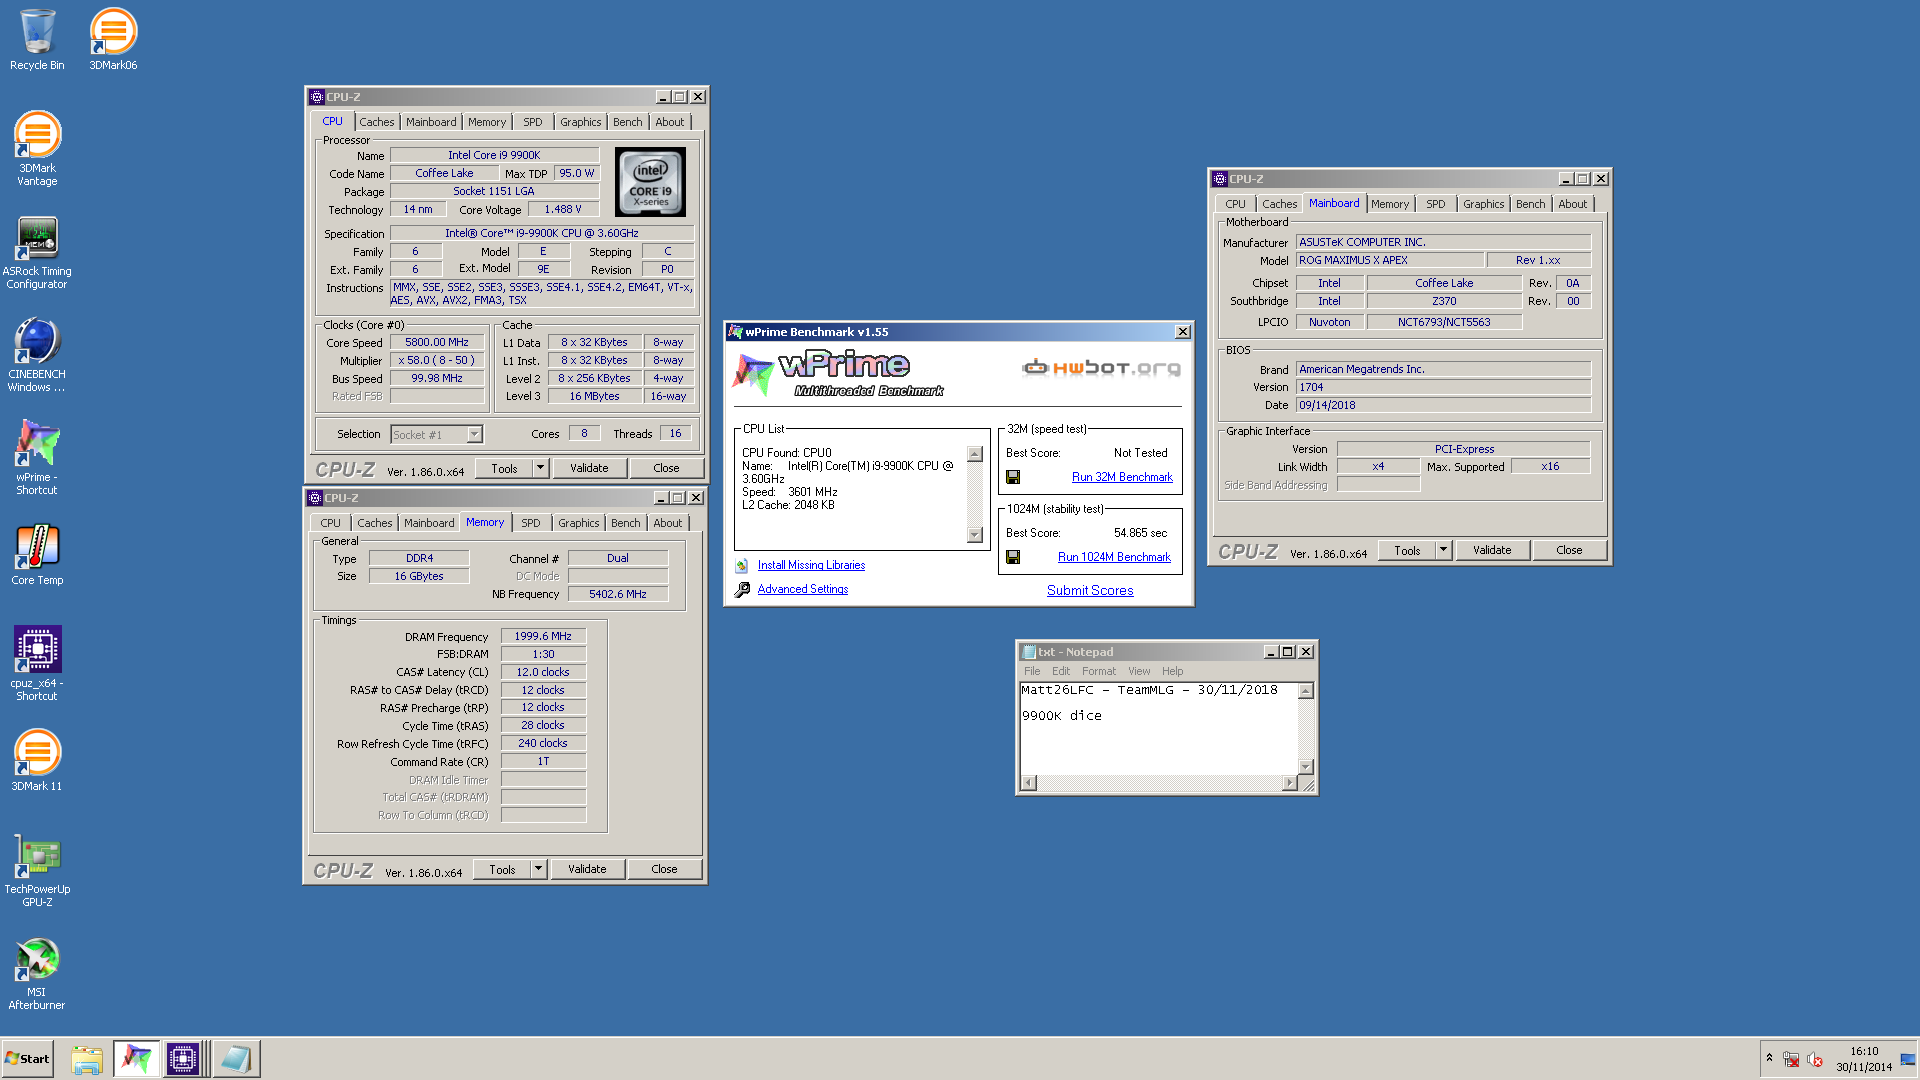Click Tools button in Mainboard CPU-Z window
This screenshot has width=1920, height=1080.
(x=1407, y=550)
